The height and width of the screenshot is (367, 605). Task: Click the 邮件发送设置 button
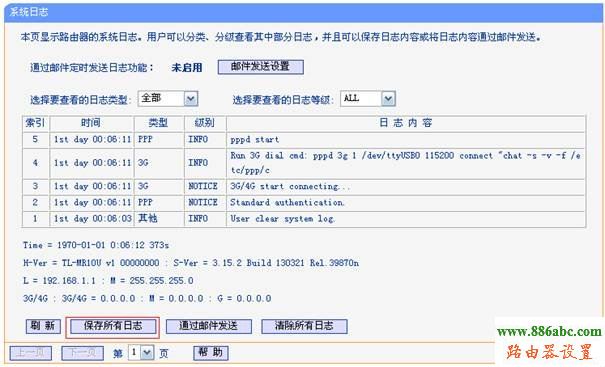(x=260, y=67)
